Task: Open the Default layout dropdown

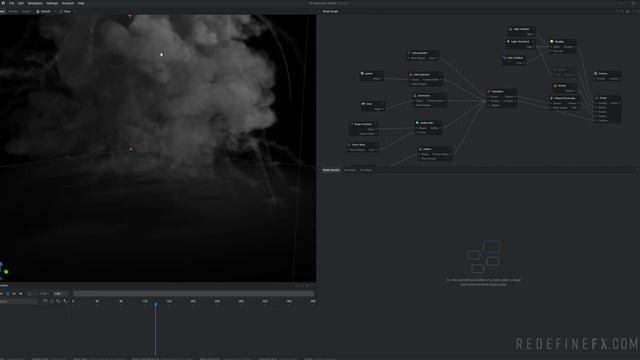Action: [x=45, y=11]
